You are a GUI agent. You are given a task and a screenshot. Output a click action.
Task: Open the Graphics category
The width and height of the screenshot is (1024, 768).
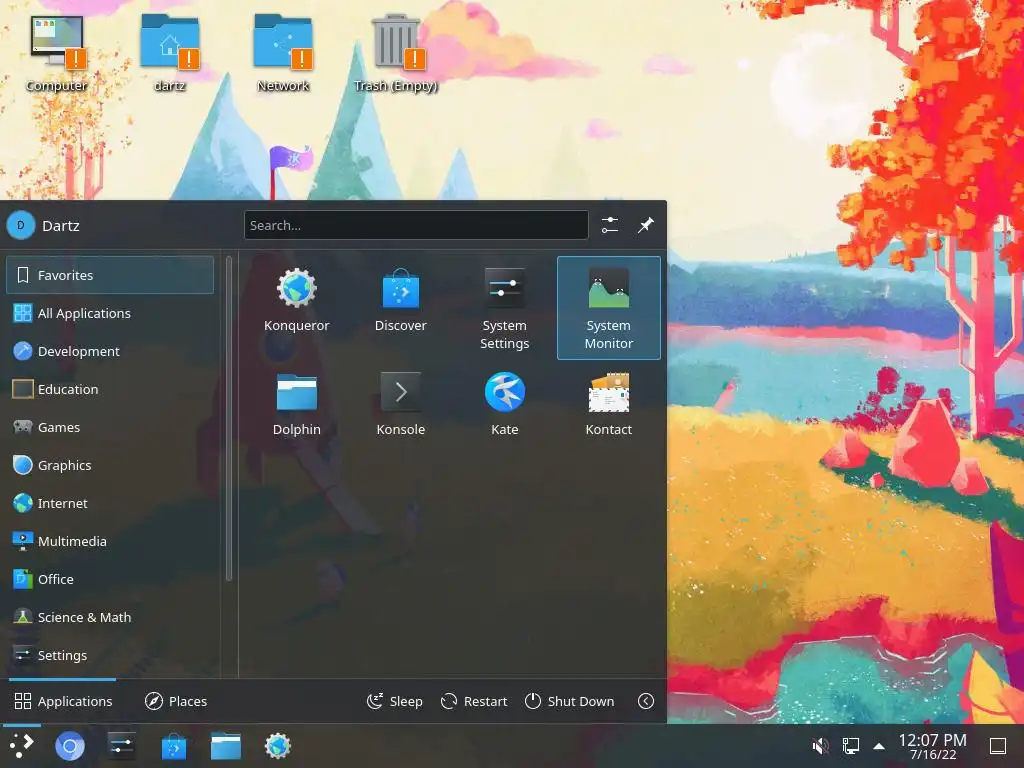coord(110,465)
